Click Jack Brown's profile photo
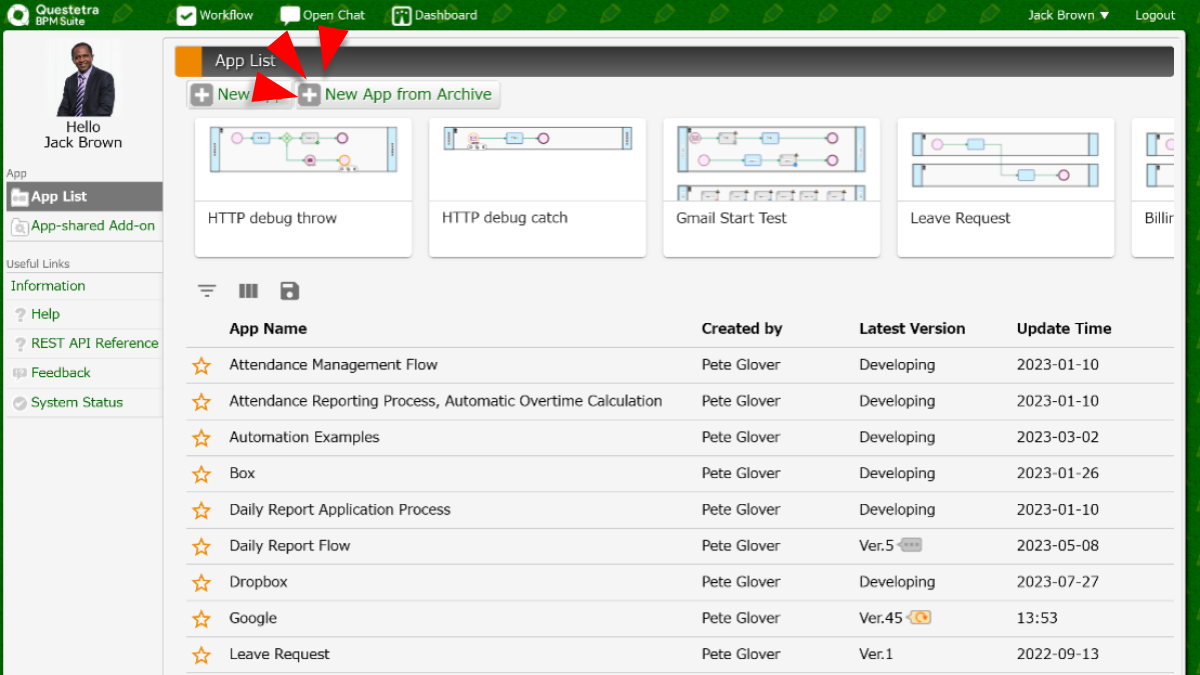This screenshot has width=1200, height=675. point(84,80)
